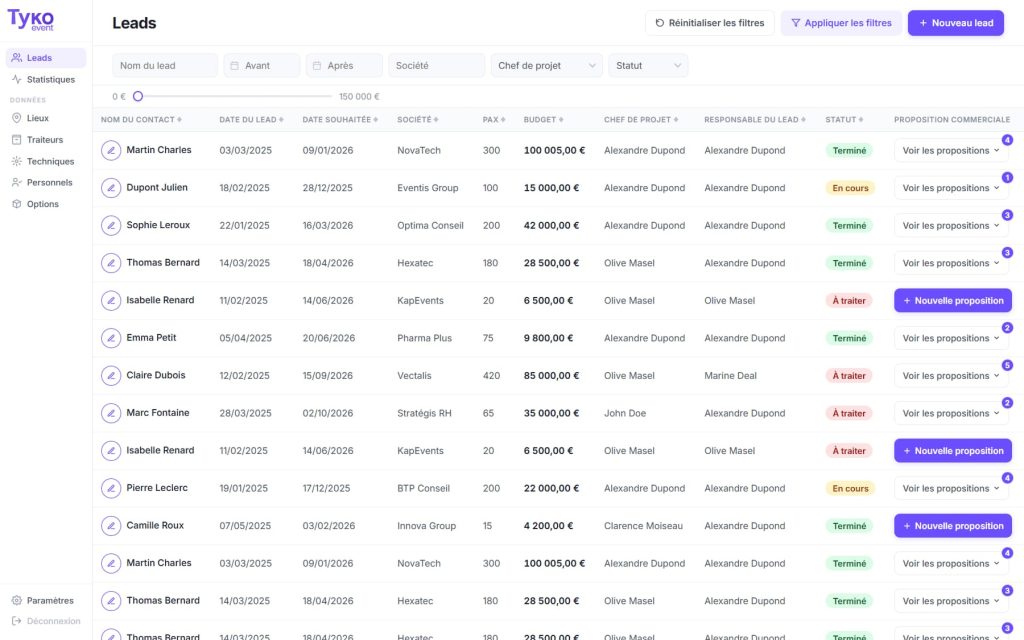The width and height of the screenshot is (1024, 640).
Task: Expand Voir les propositions for Marc Fontaine
Action: 951,413
